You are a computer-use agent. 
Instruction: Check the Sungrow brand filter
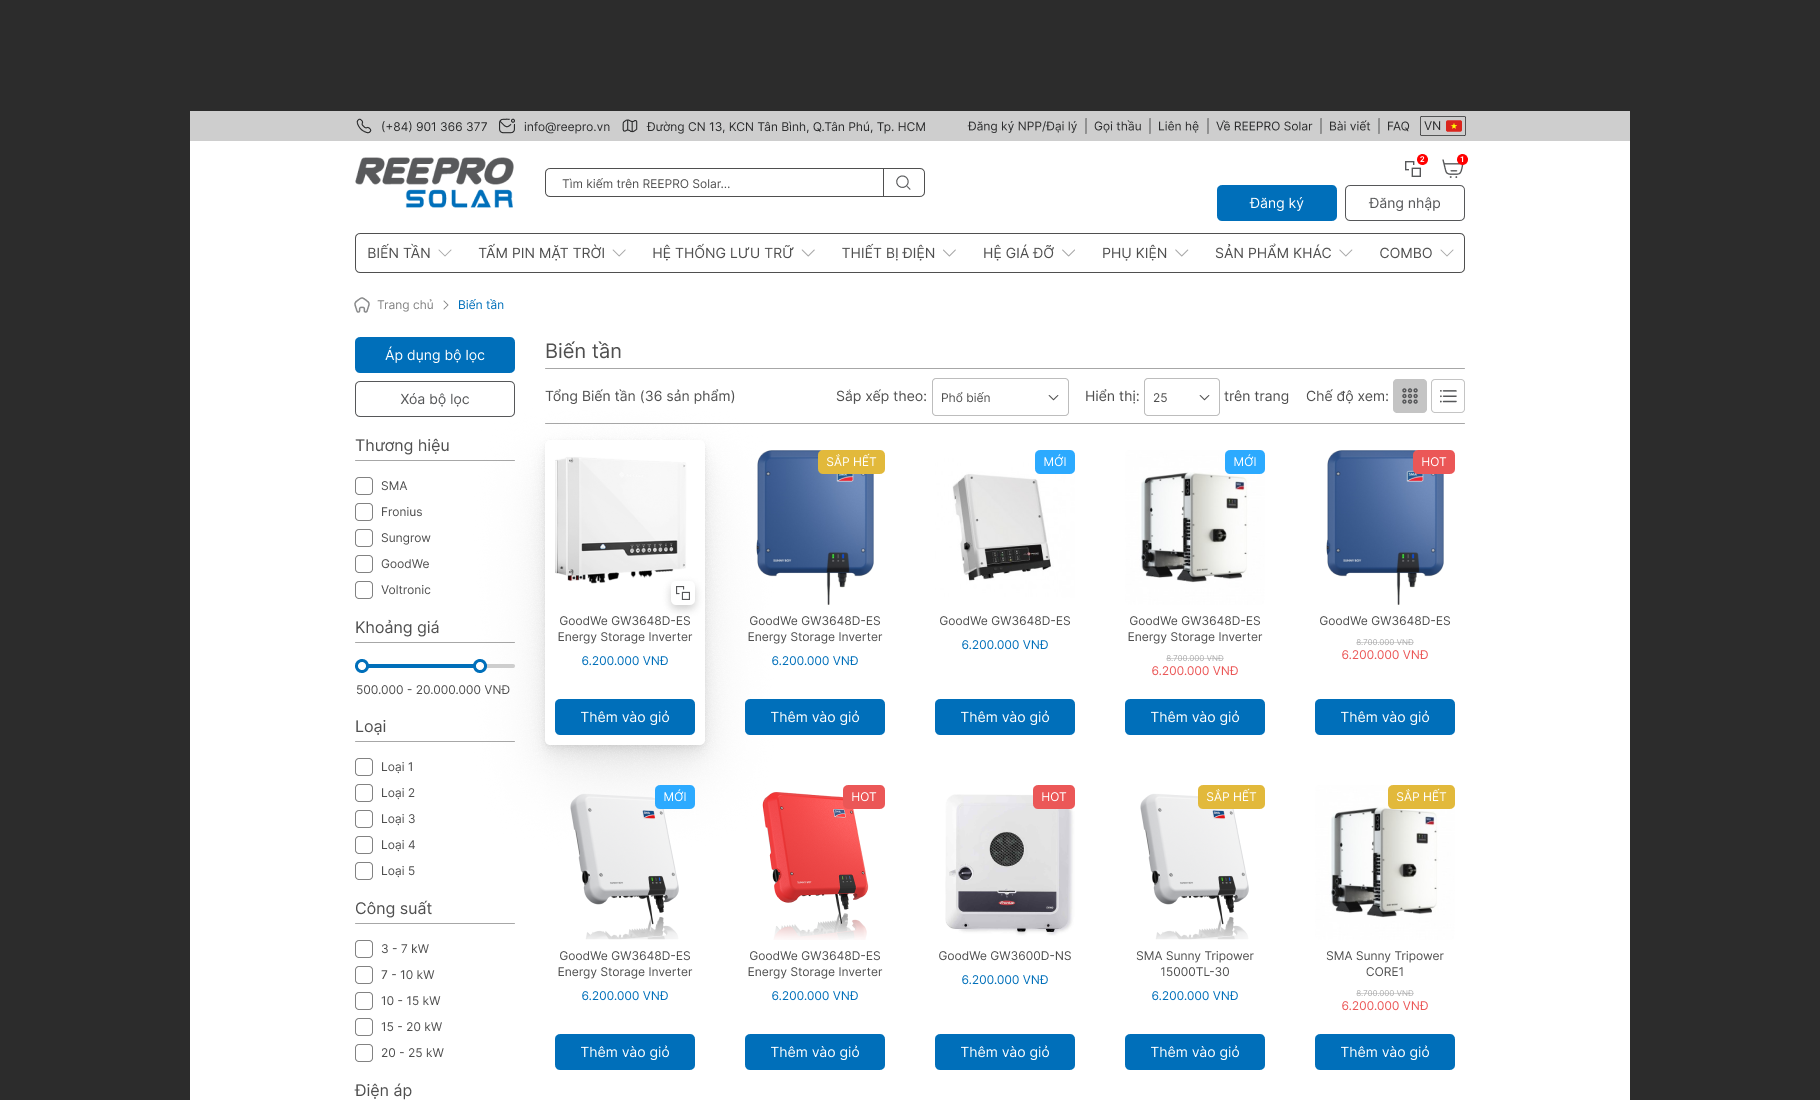pos(364,538)
